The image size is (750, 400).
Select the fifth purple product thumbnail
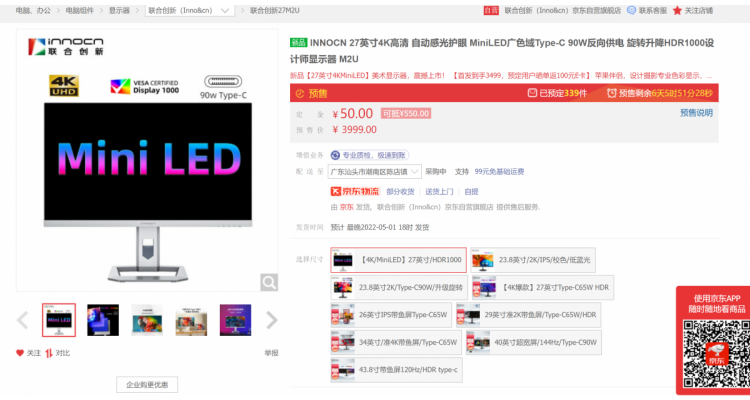point(235,320)
